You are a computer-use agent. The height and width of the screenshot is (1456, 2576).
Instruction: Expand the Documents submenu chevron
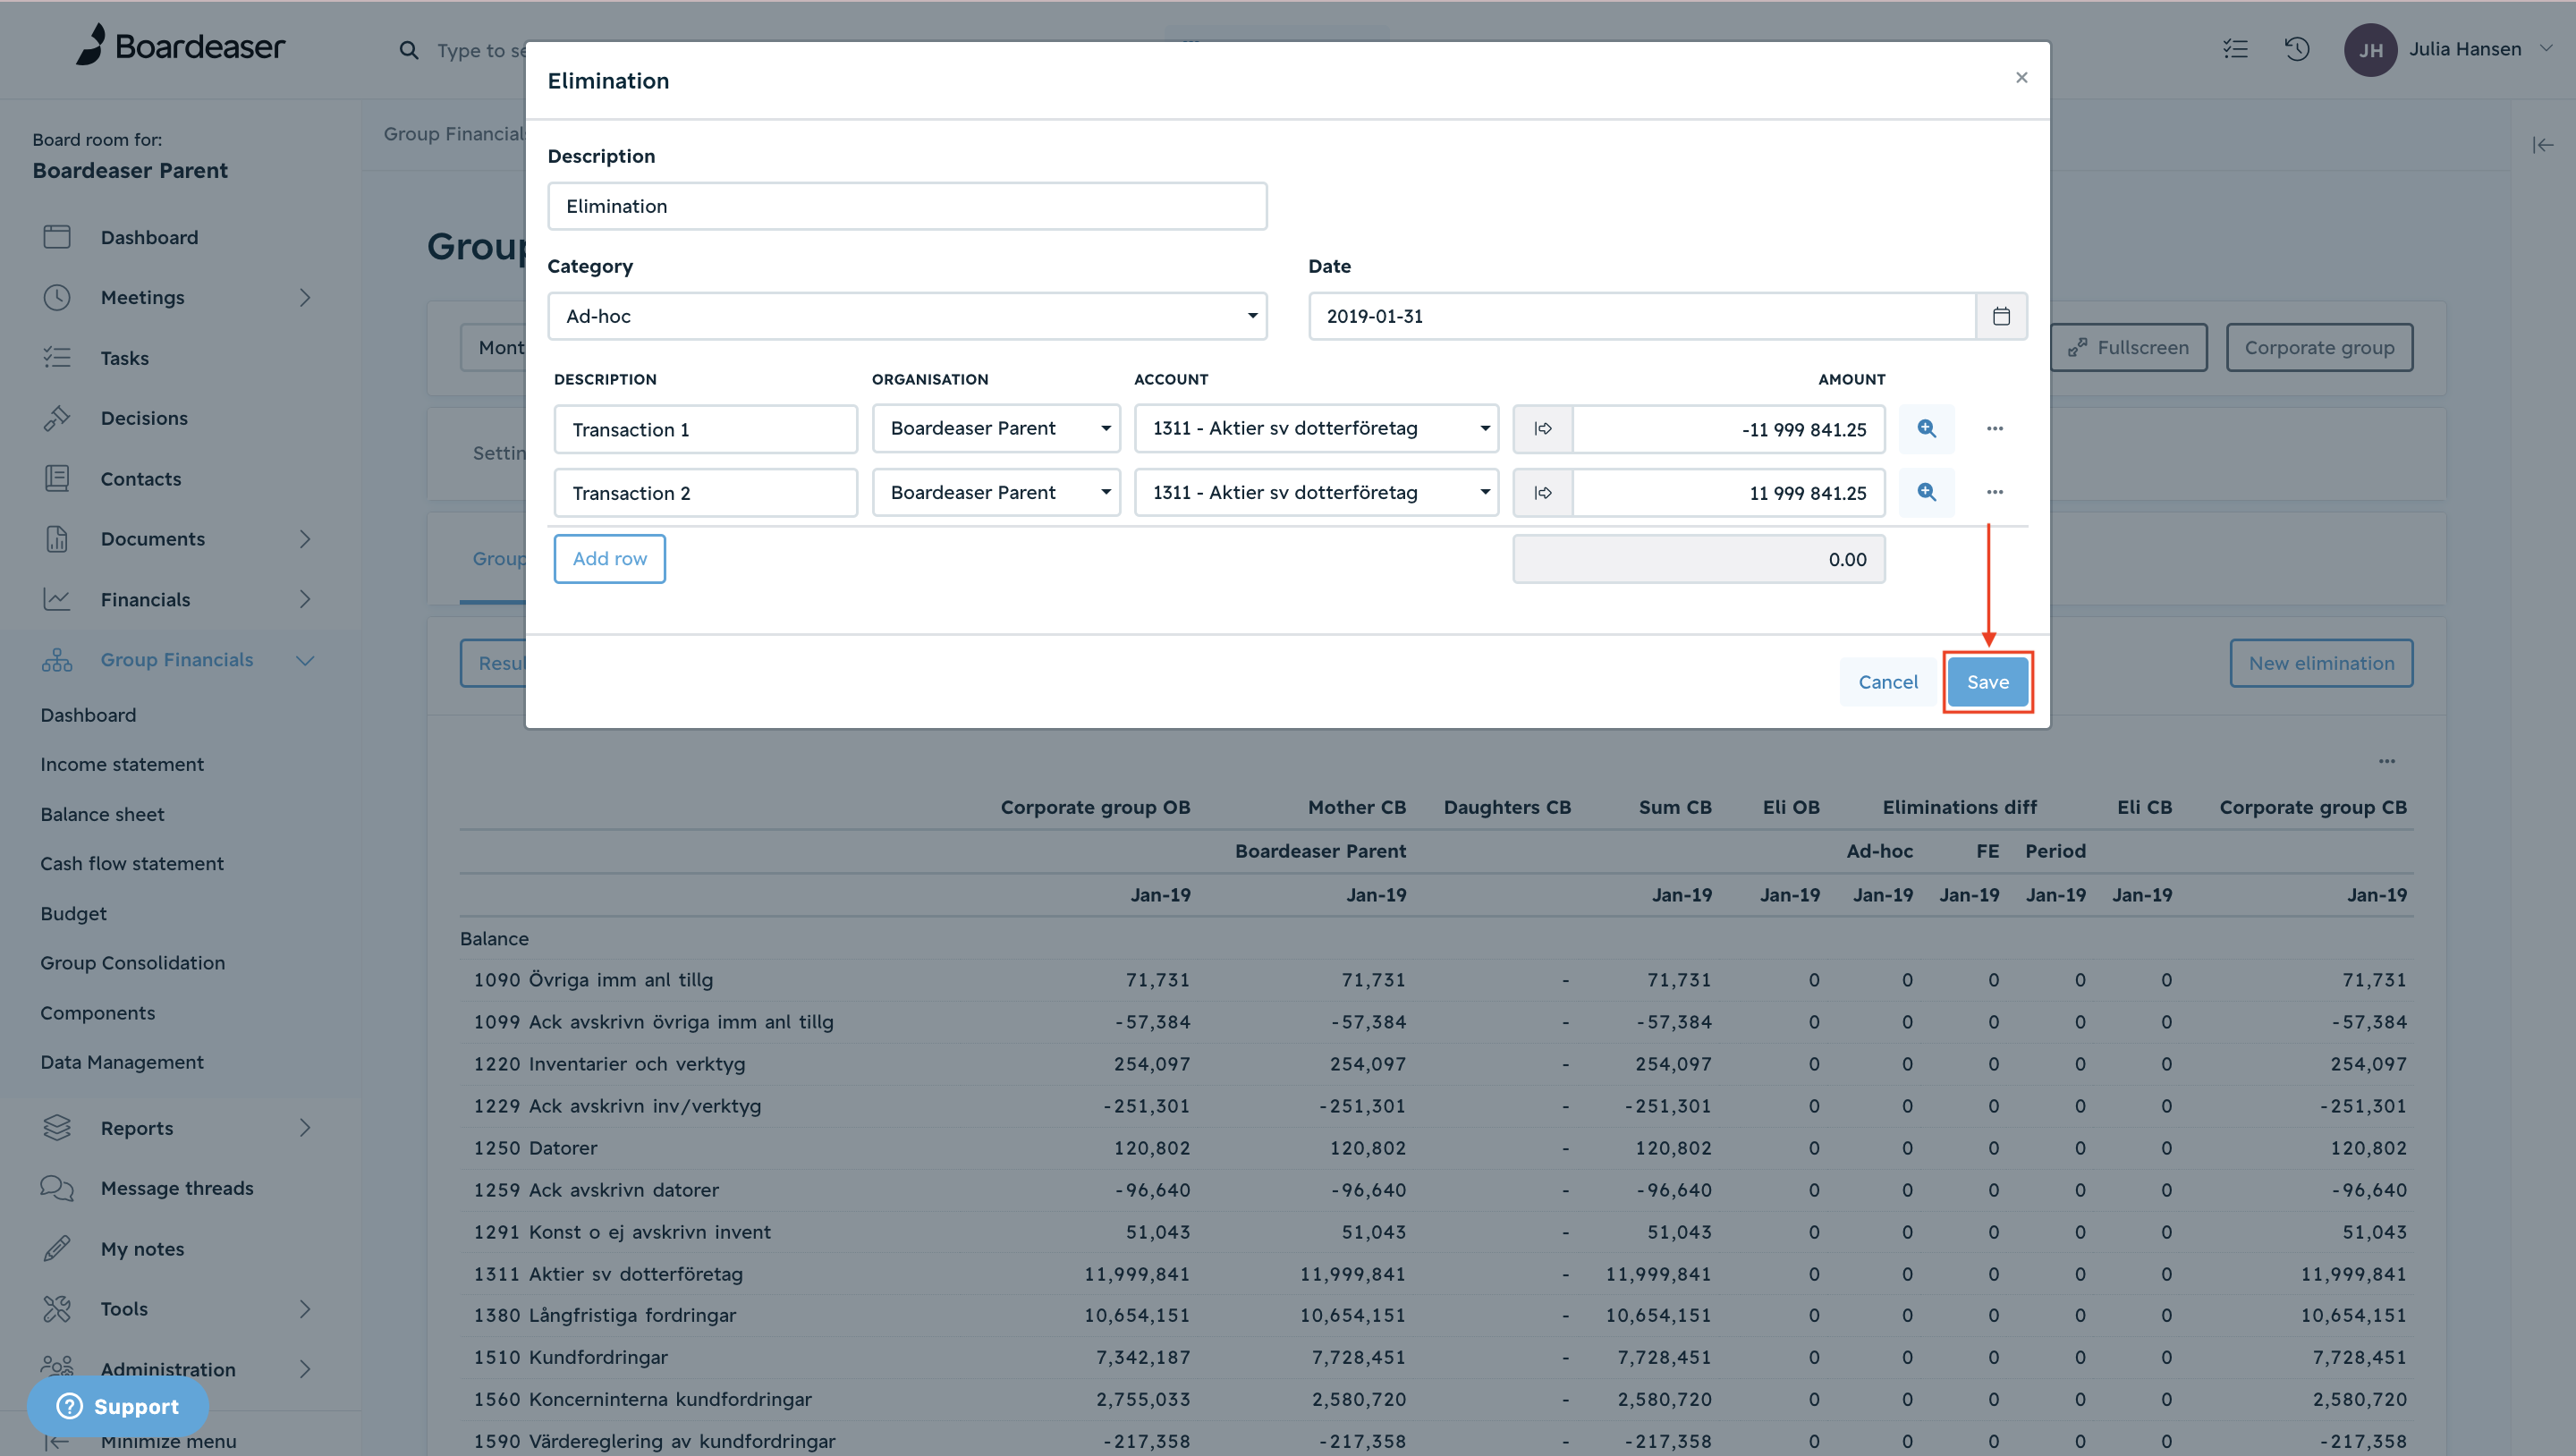coord(305,539)
